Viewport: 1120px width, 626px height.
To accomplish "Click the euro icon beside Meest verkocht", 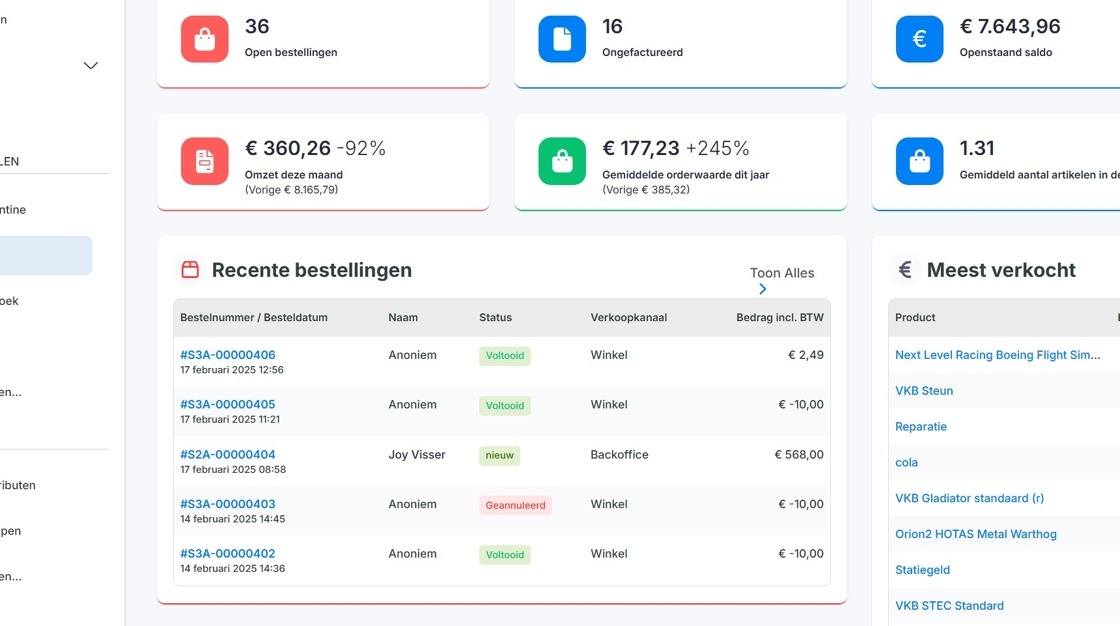I will click(x=905, y=269).
